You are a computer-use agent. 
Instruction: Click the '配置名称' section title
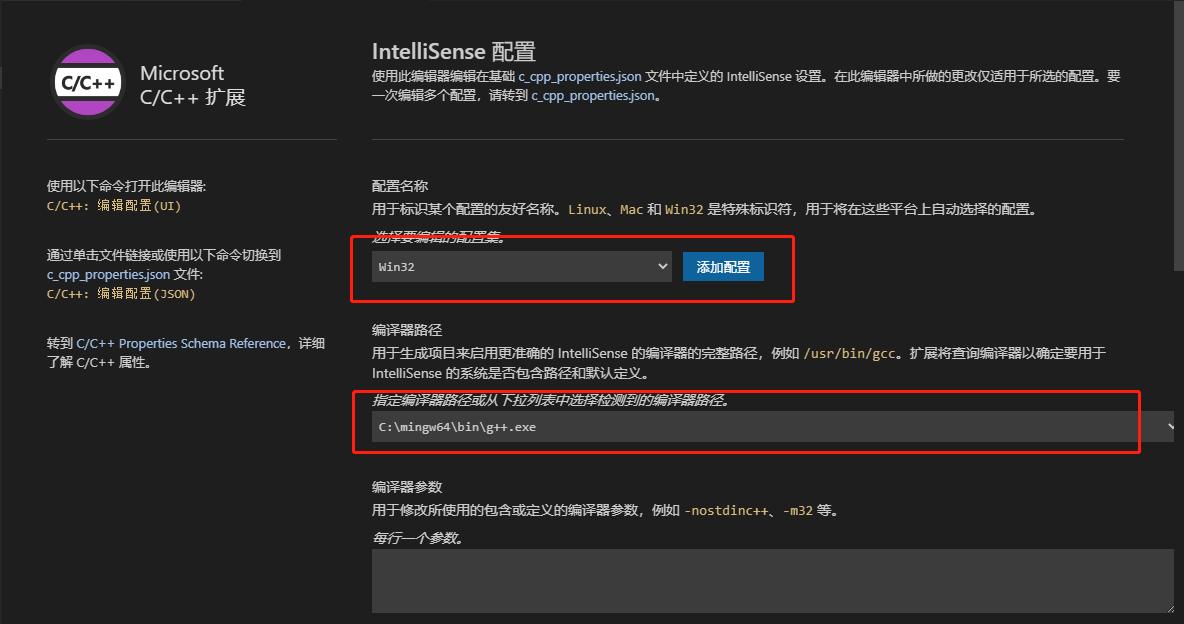point(400,186)
